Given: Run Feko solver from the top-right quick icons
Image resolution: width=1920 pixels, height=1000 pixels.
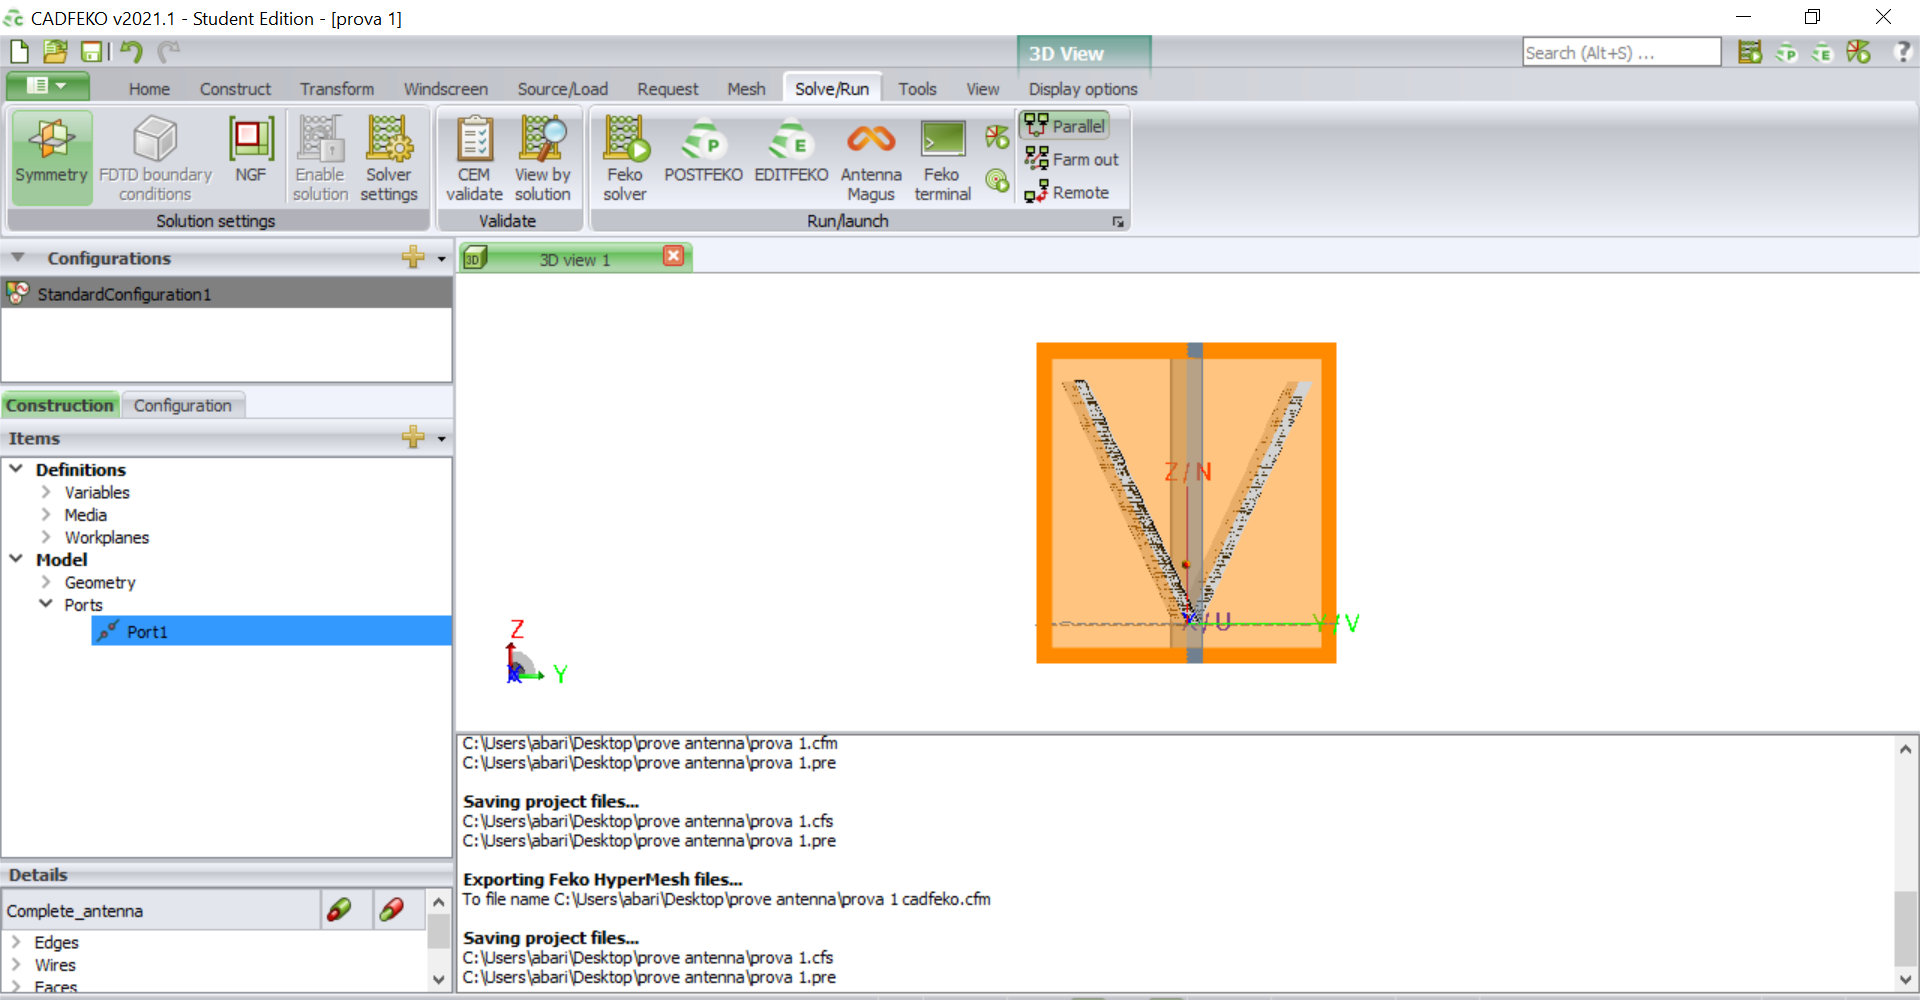Looking at the screenshot, I should [x=1750, y=52].
